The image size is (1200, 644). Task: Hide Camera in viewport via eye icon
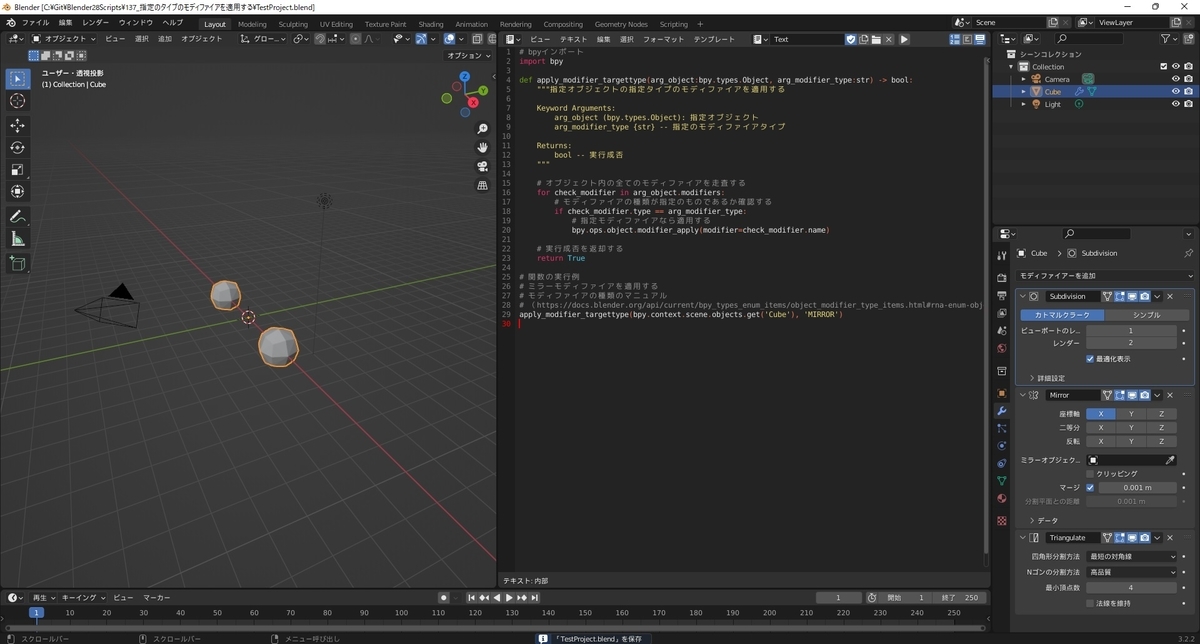(1176, 79)
